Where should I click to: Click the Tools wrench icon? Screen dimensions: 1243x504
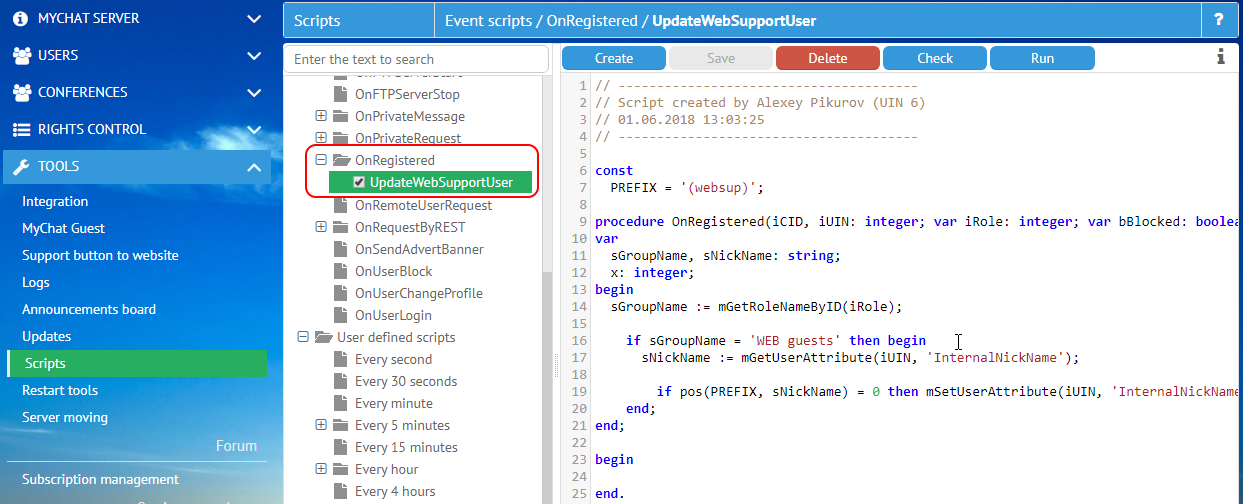(x=21, y=167)
